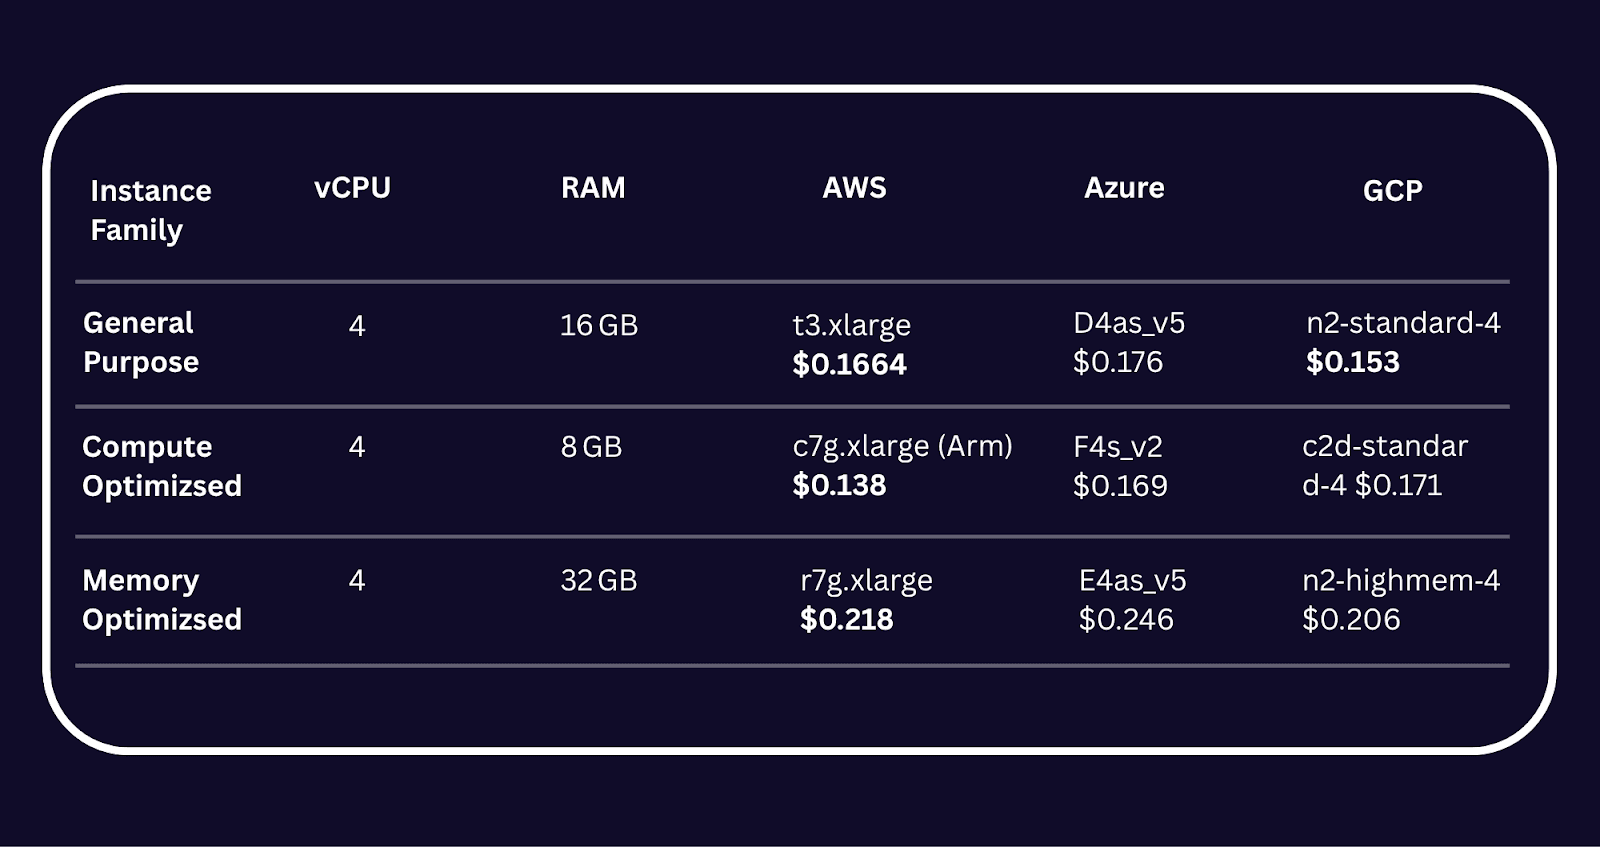Click the Compute Optimizsed row label
The image size is (1600, 847).
(161, 466)
